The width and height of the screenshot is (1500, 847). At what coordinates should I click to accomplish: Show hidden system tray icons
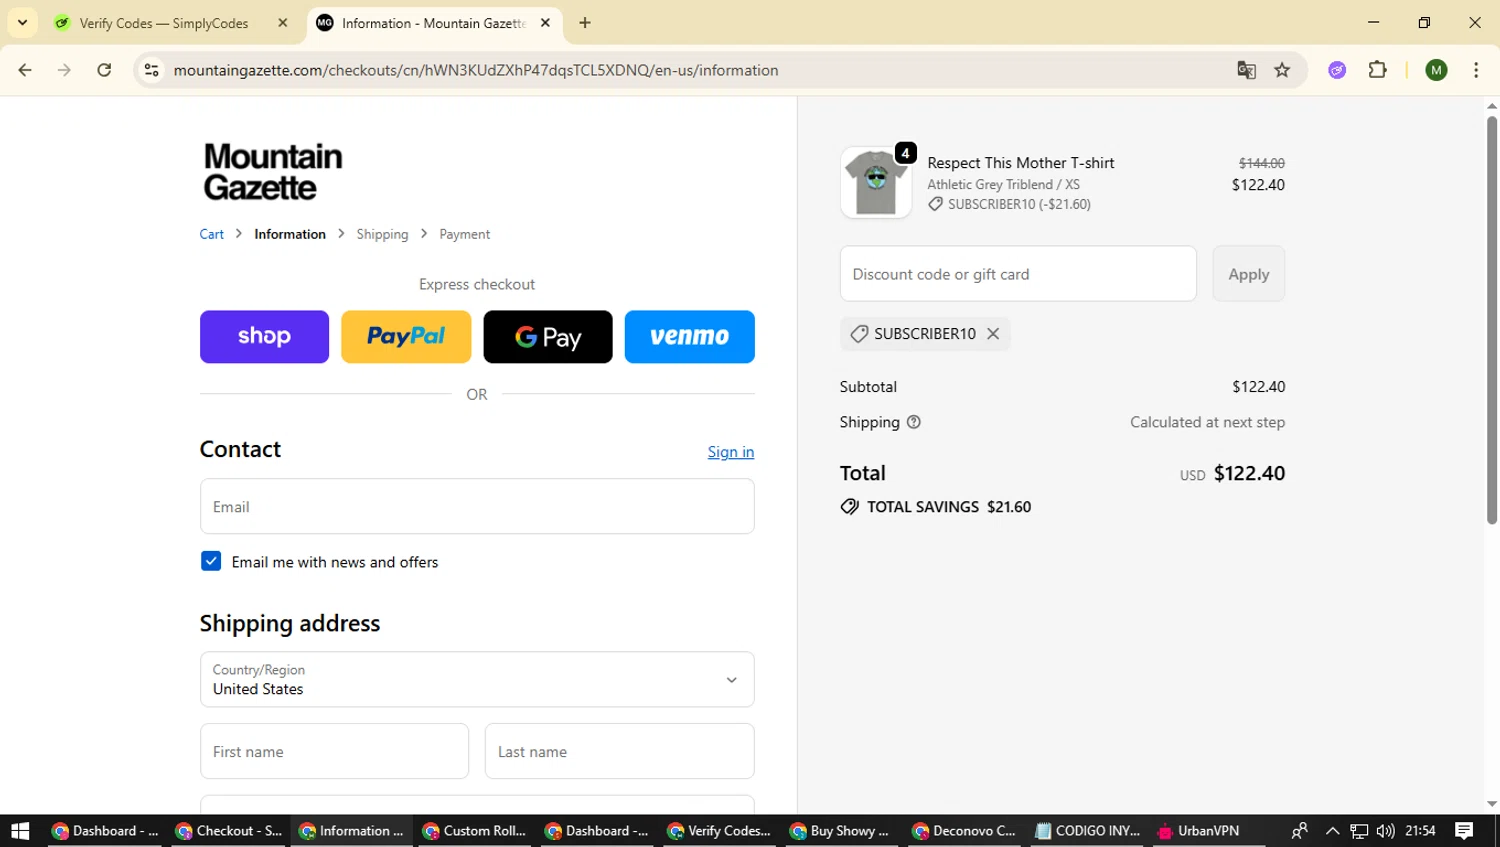tap(1332, 831)
